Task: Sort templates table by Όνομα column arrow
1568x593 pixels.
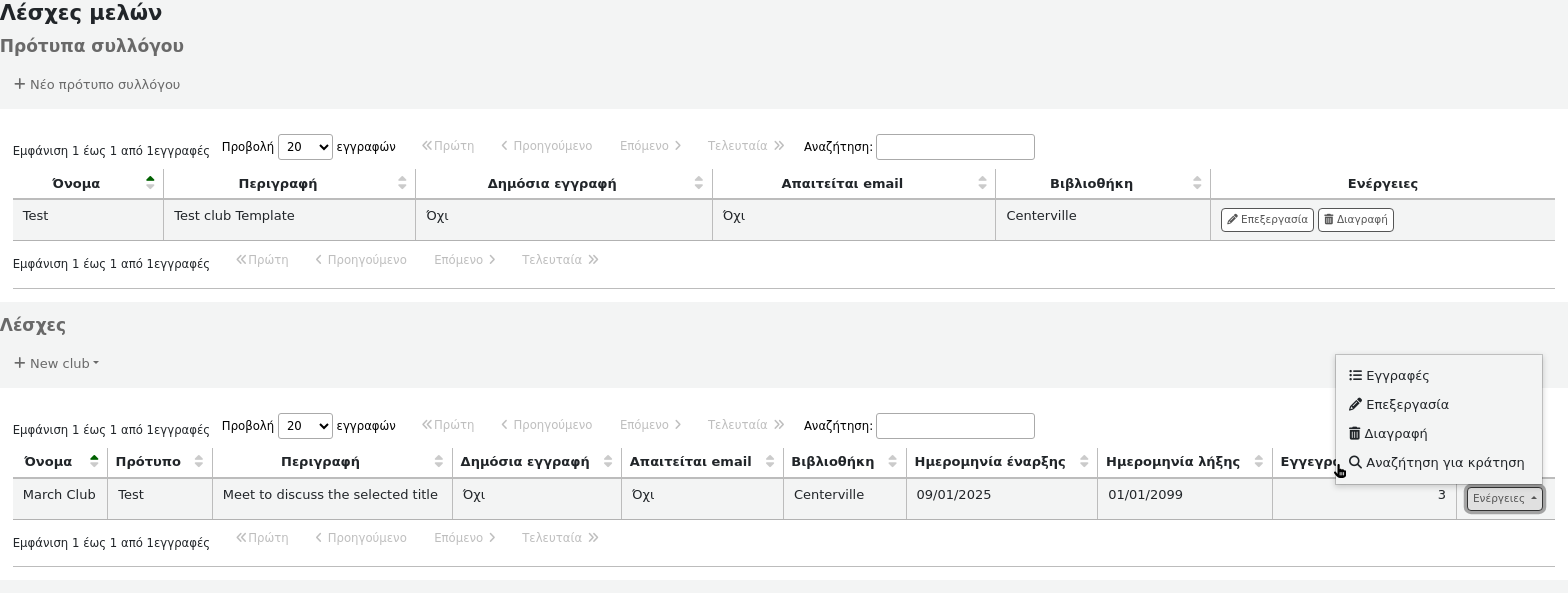Action: [x=150, y=183]
